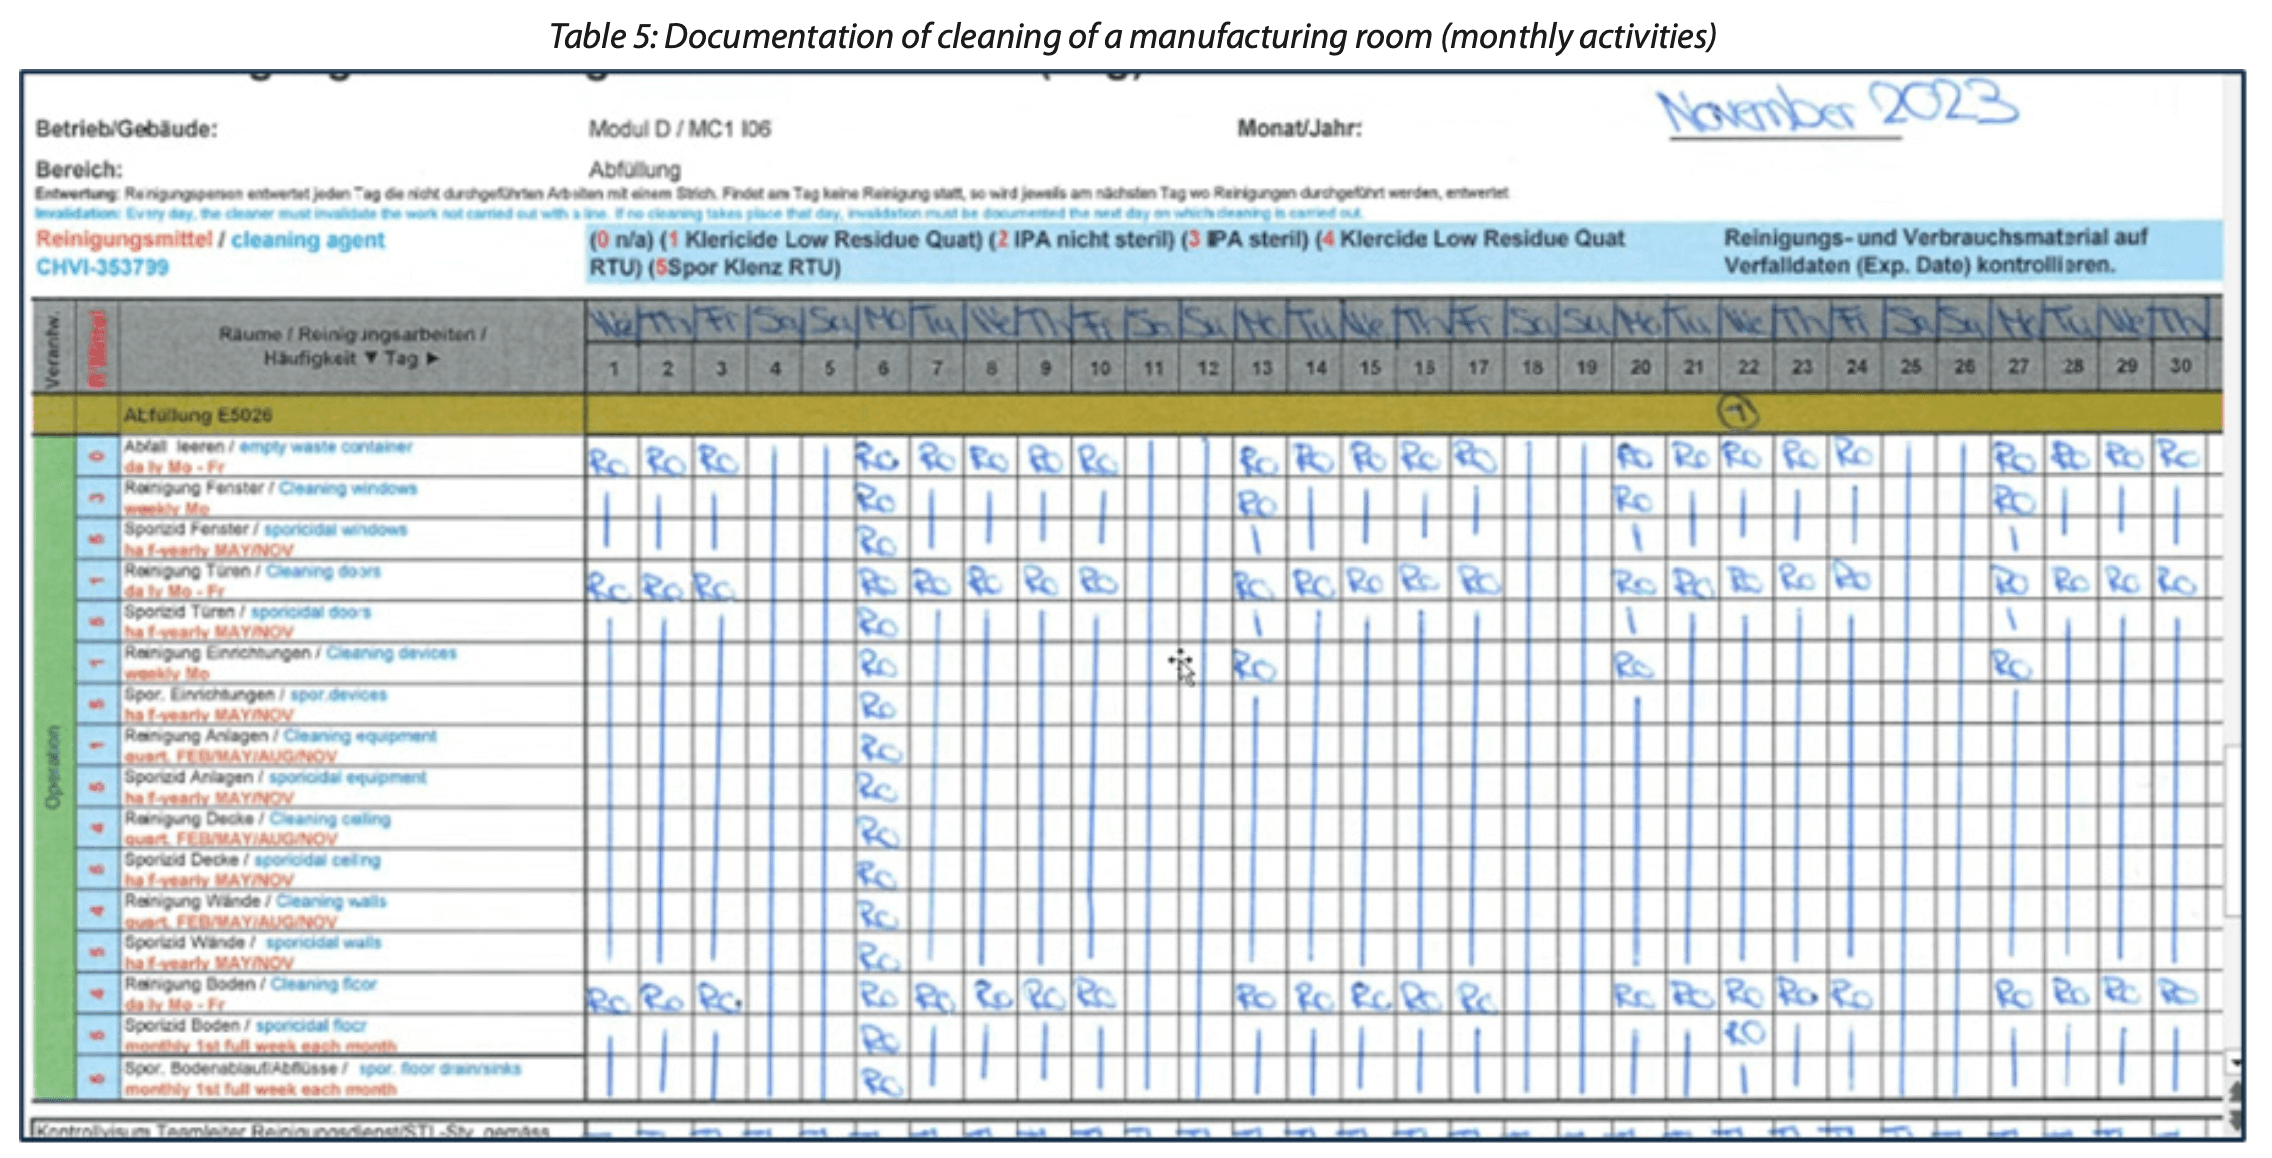Select day '13' column header

point(1261,368)
